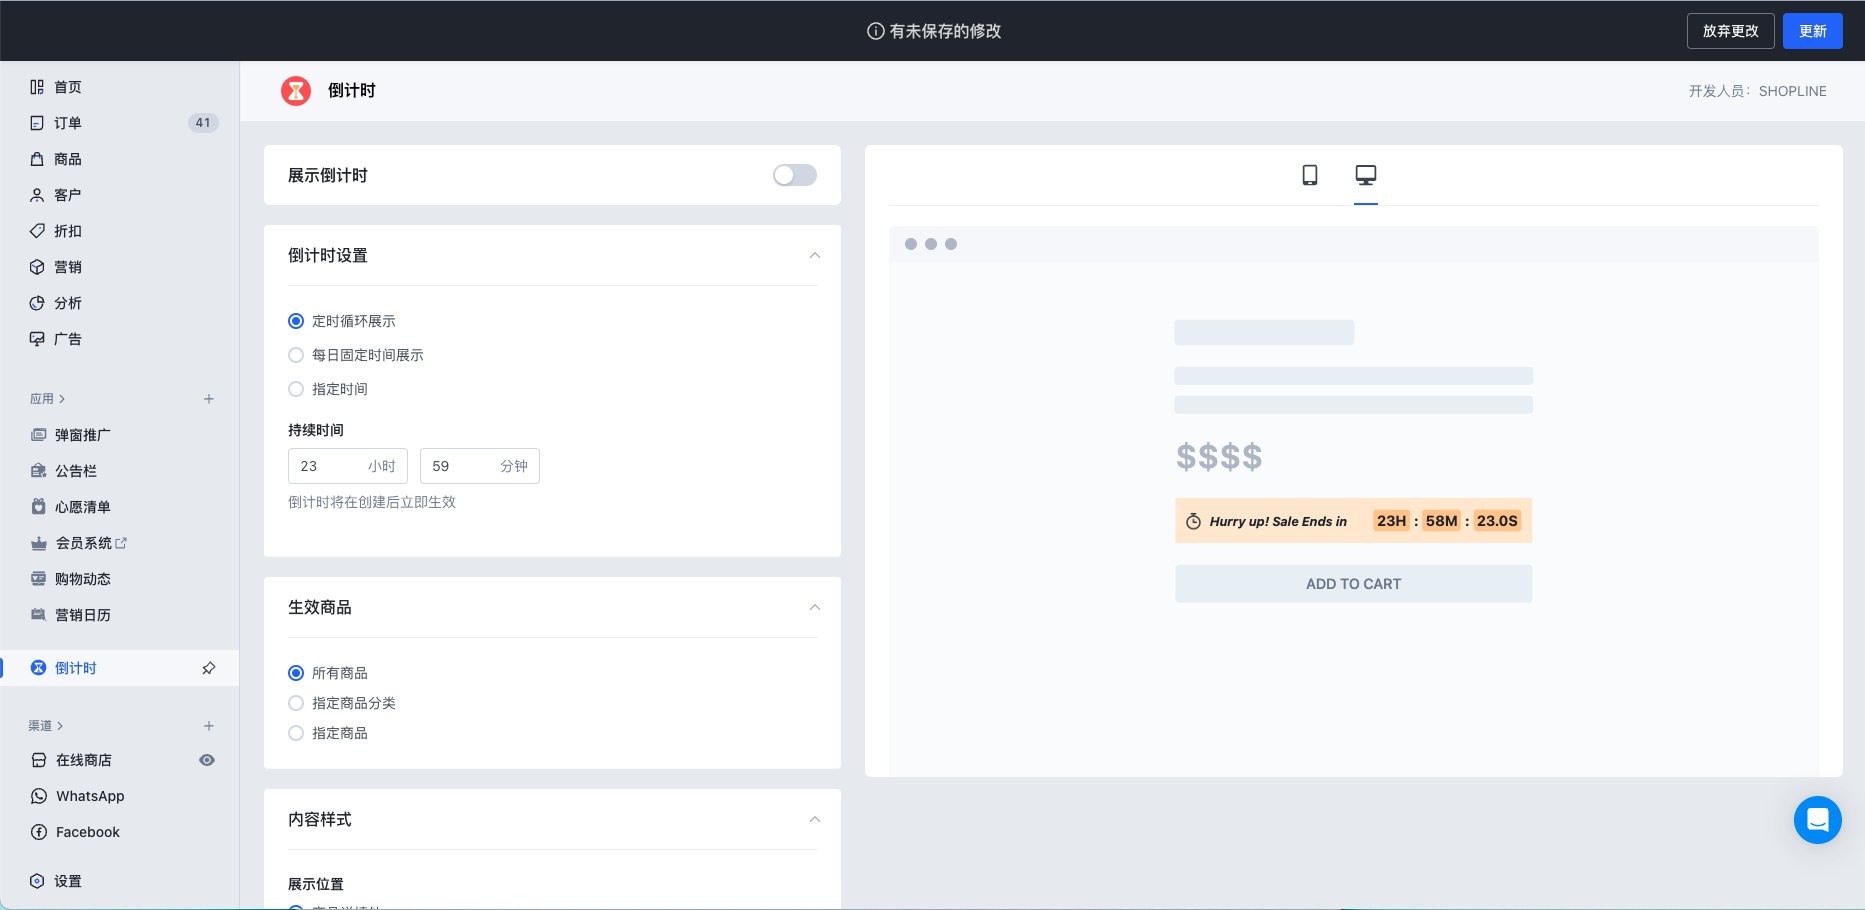1865x910 pixels.
Task: Switch preview to desktop monitor icon
Action: [1365, 175]
